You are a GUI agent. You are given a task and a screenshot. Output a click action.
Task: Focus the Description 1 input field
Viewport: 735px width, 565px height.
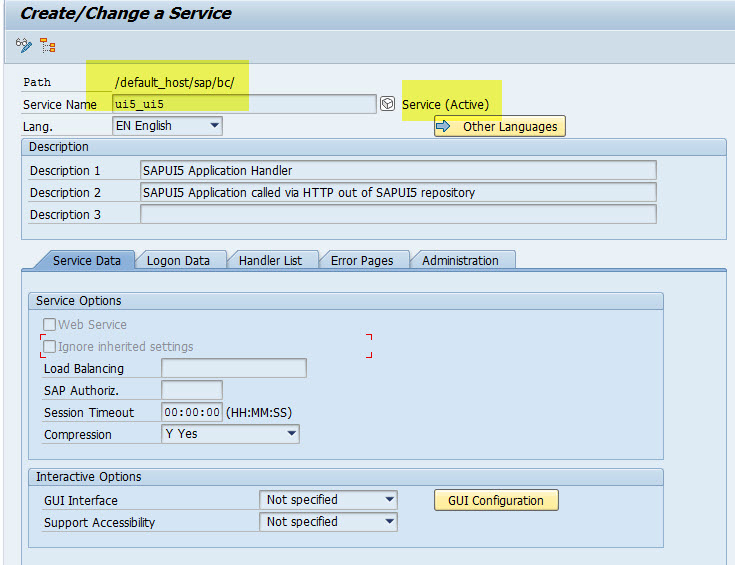(398, 170)
